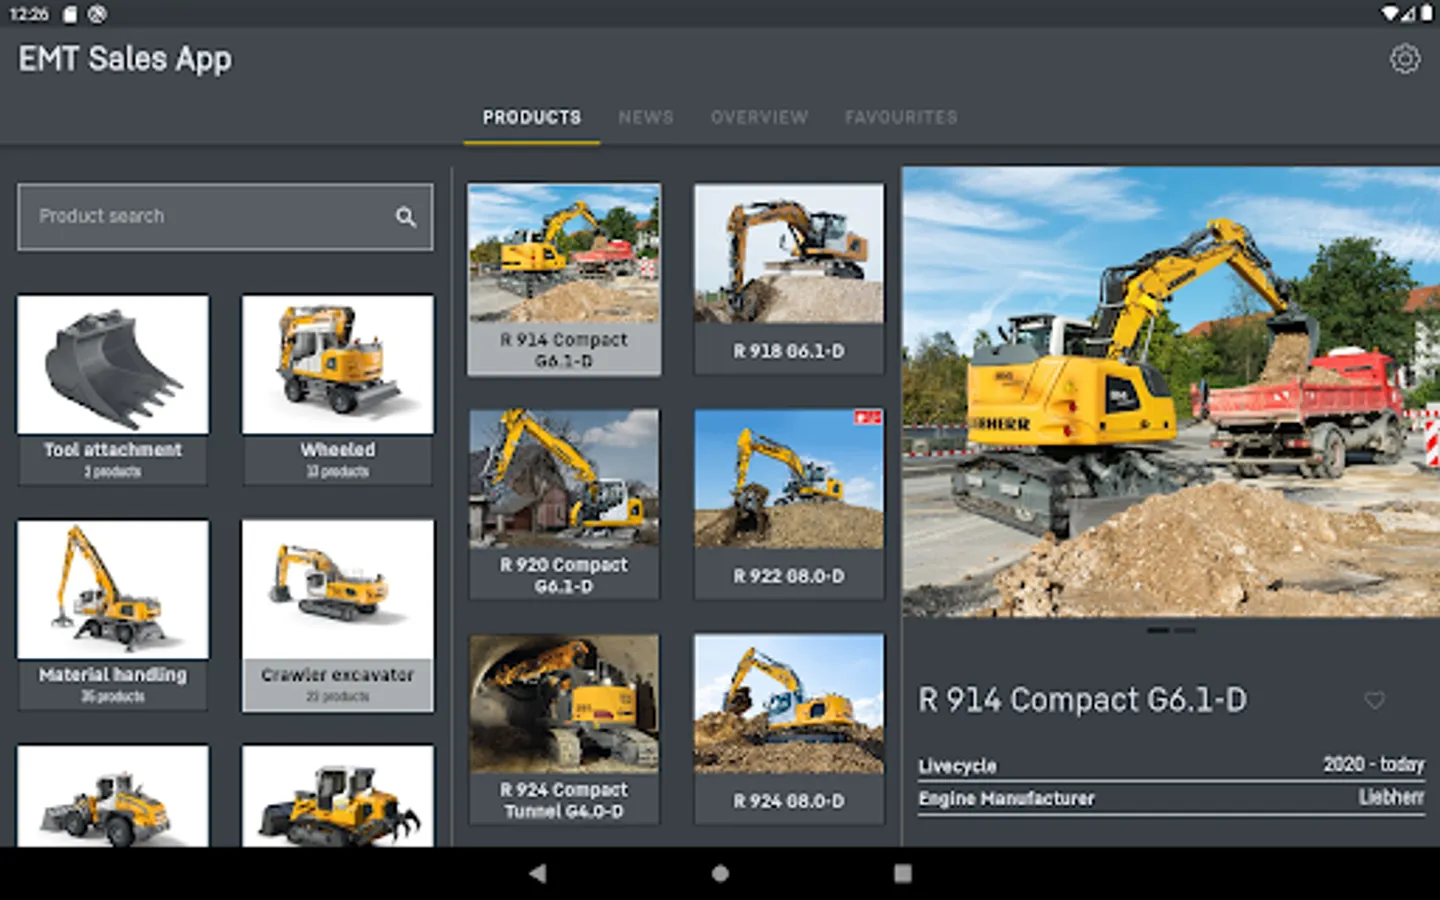Tap the EMT Sales App title
1440x900 pixels.
pos(125,59)
